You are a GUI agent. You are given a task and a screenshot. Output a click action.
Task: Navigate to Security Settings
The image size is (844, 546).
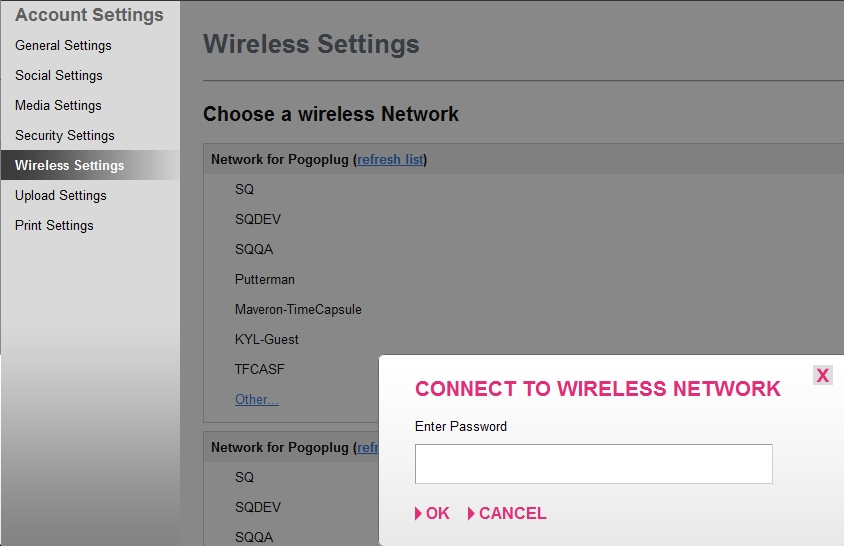tap(65, 135)
